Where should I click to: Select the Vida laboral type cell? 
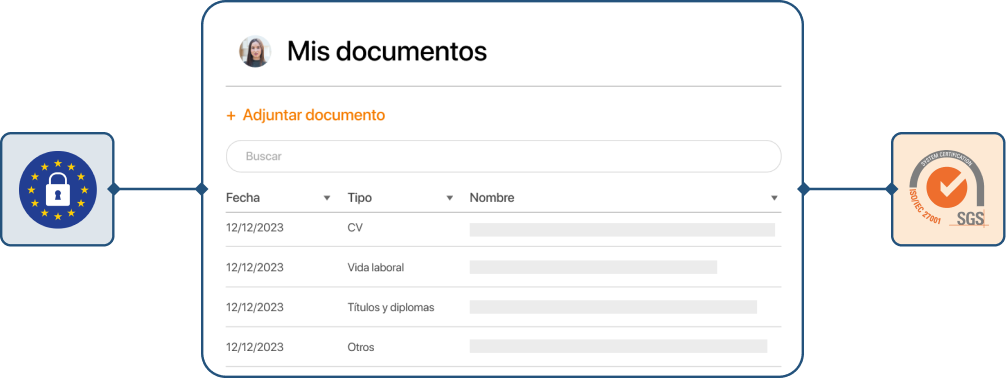pos(375,268)
